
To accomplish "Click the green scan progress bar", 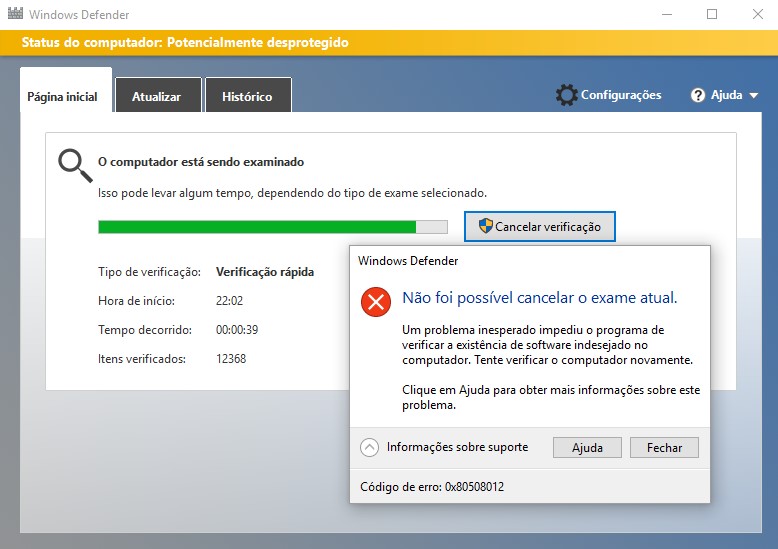I will tap(273, 227).
